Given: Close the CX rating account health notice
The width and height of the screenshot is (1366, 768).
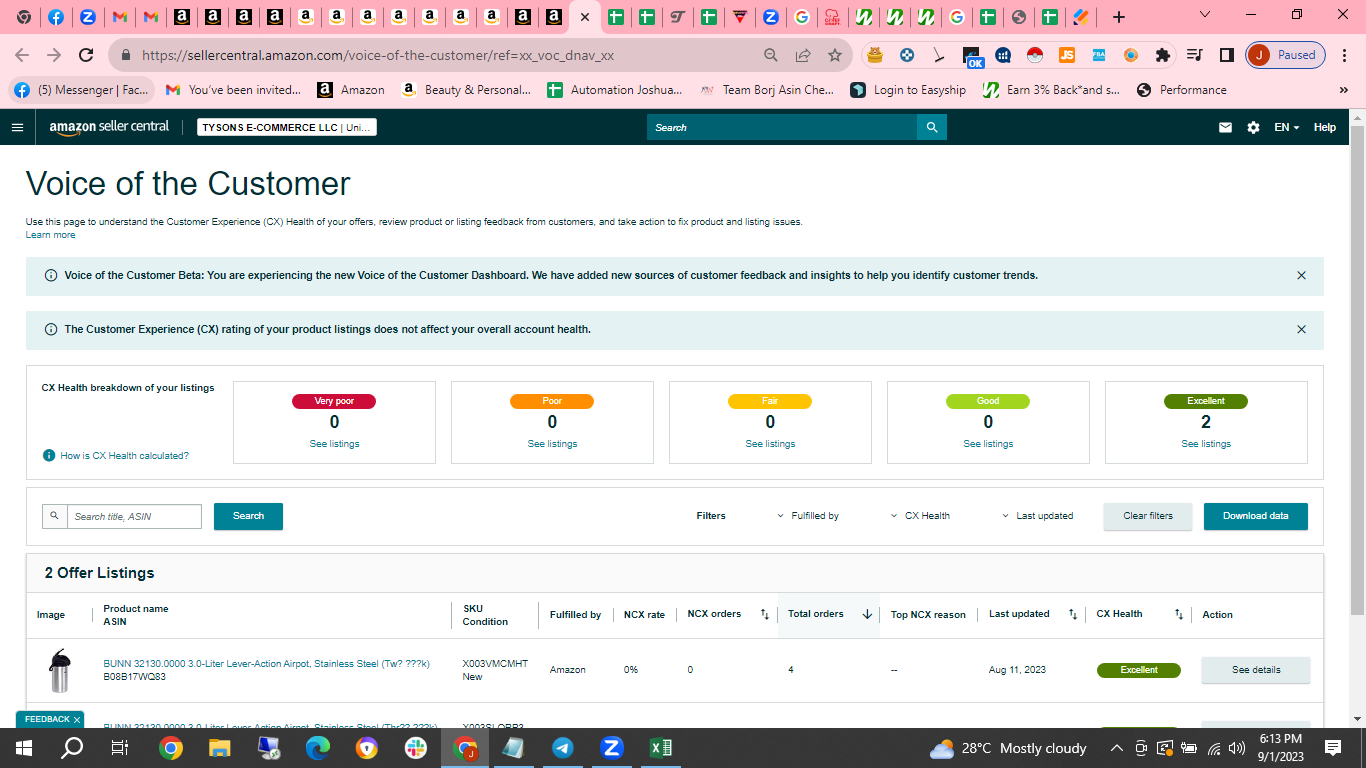Looking at the screenshot, I should (1301, 329).
